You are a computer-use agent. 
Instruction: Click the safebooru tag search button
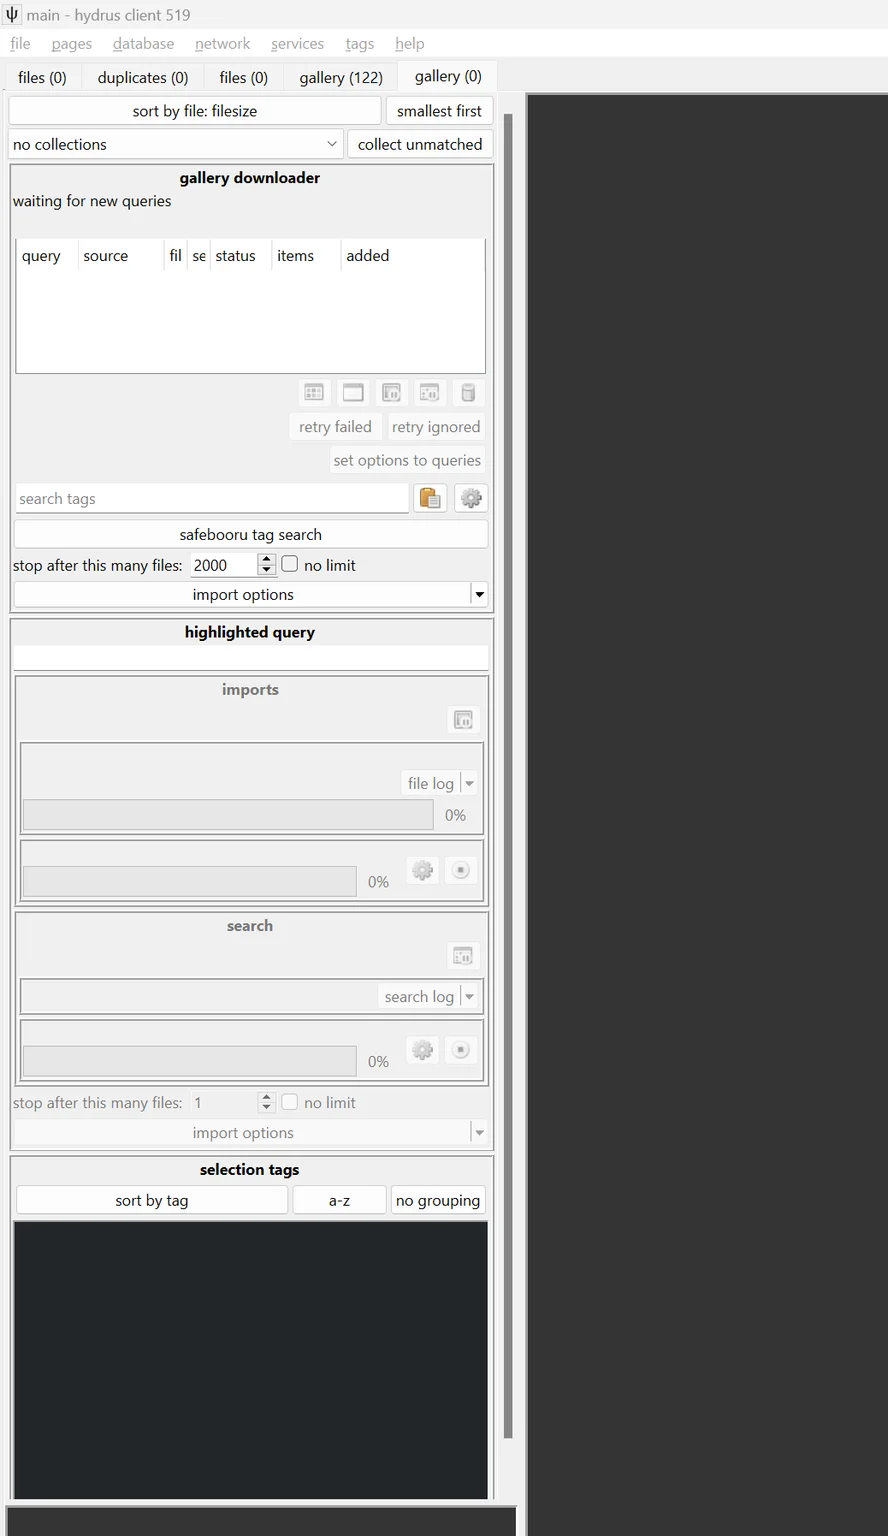pos(250,535)
